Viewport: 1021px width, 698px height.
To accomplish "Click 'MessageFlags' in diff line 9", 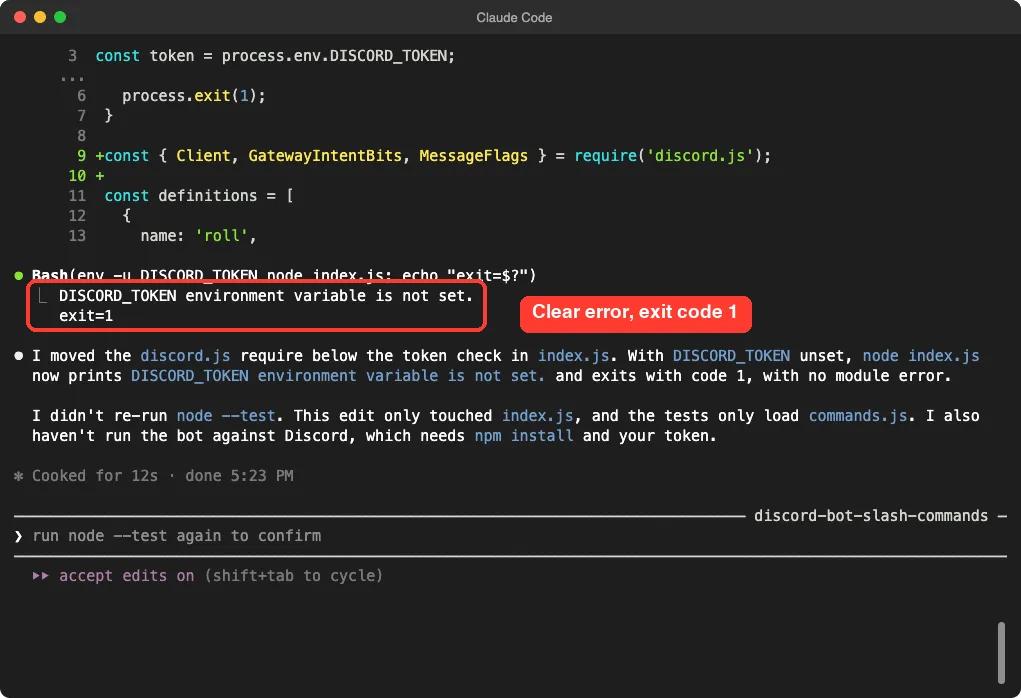I will click(x=473, y=156).
